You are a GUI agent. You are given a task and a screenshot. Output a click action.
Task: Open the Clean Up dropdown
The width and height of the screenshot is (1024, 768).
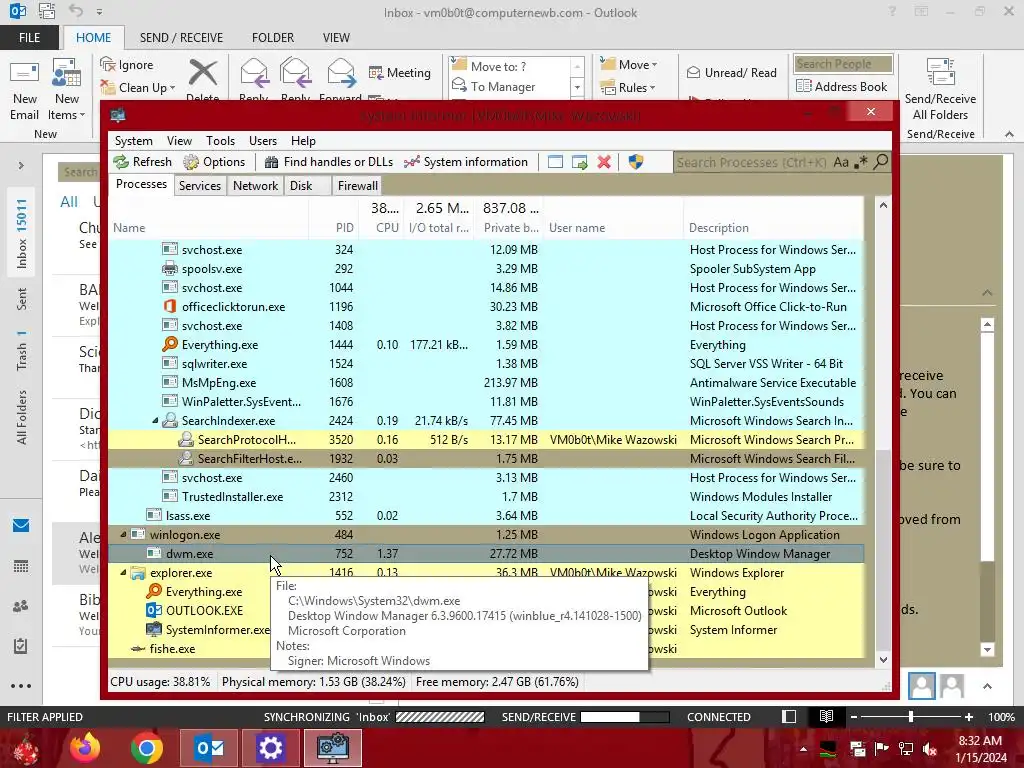138,87
